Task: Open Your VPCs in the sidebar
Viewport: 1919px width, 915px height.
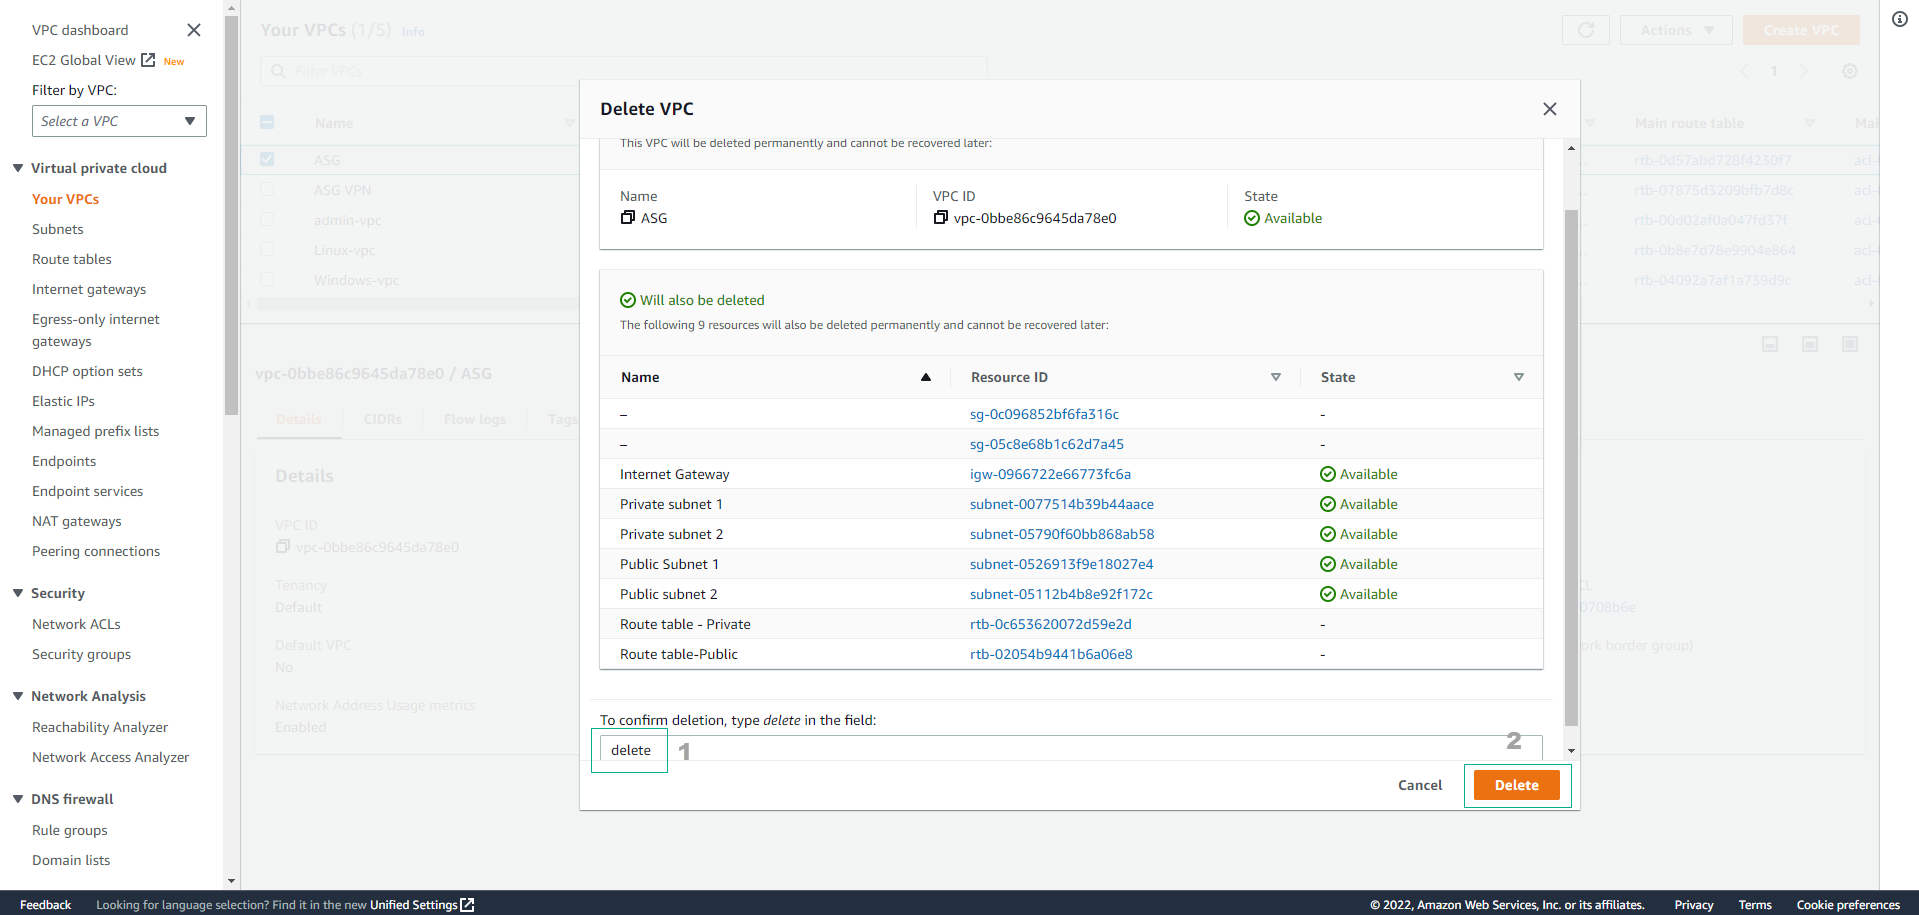Action: pyautogui.click(x=65, y=199)
